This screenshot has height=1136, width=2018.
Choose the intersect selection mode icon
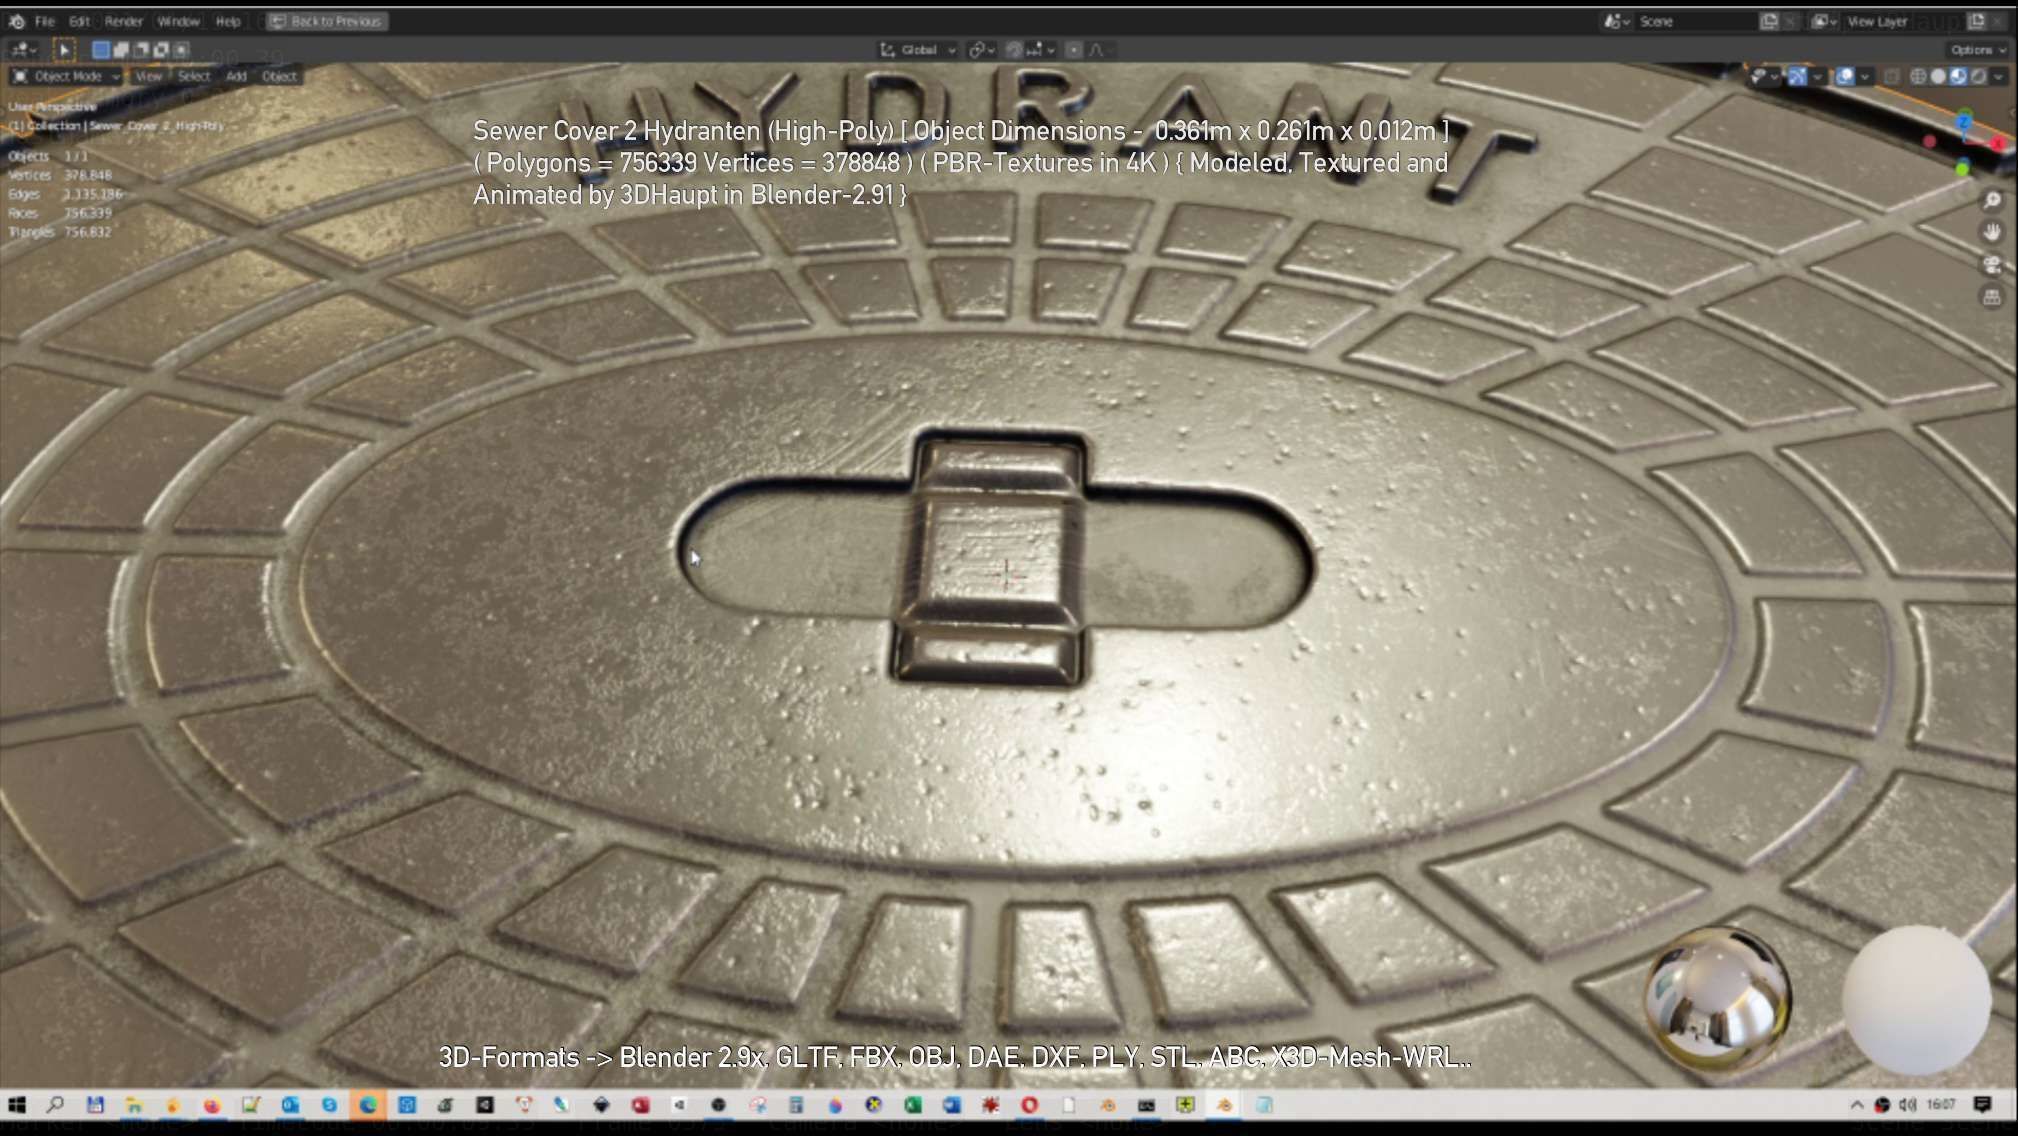click(181, 49)
